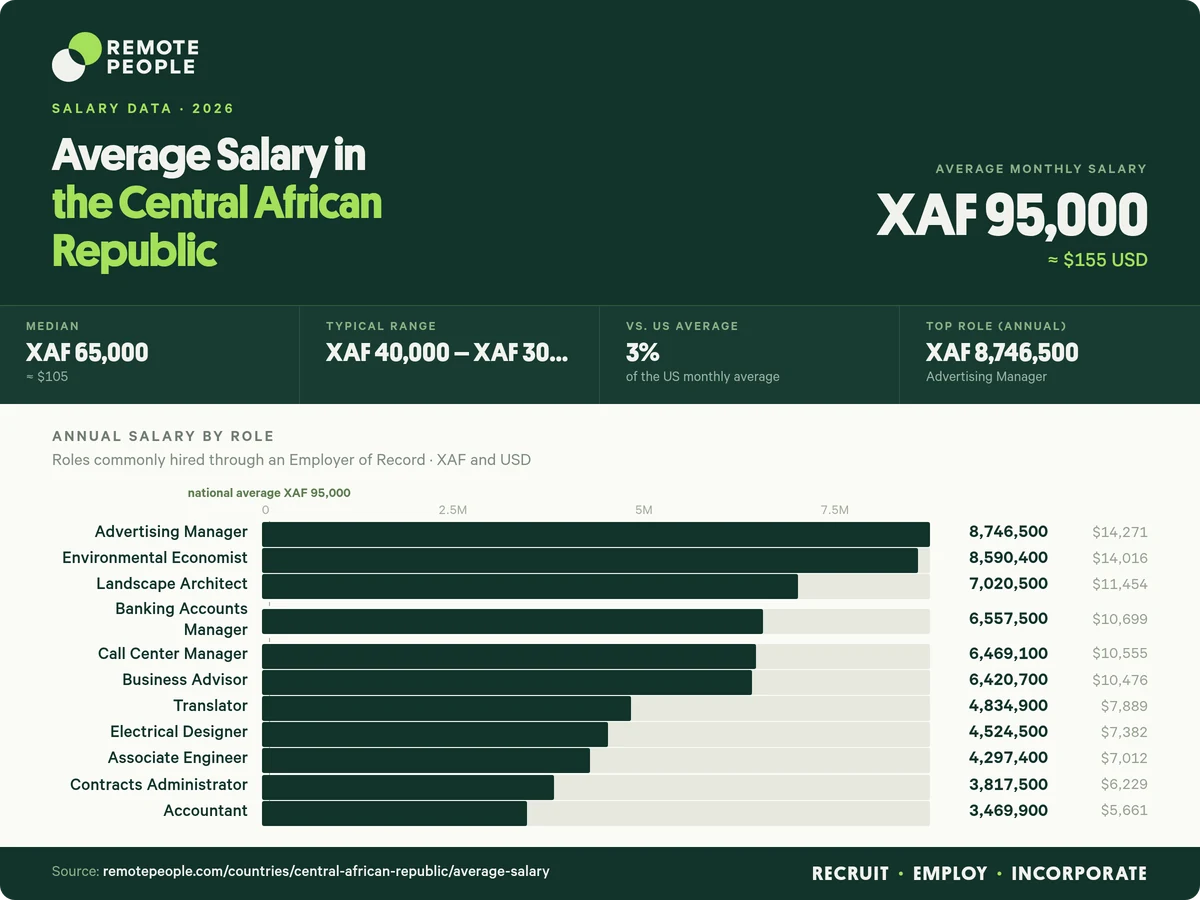1200x900 pixels.
Task: Click the top role value 'XAF 8,746,500'
Action: pos(1002,352)
